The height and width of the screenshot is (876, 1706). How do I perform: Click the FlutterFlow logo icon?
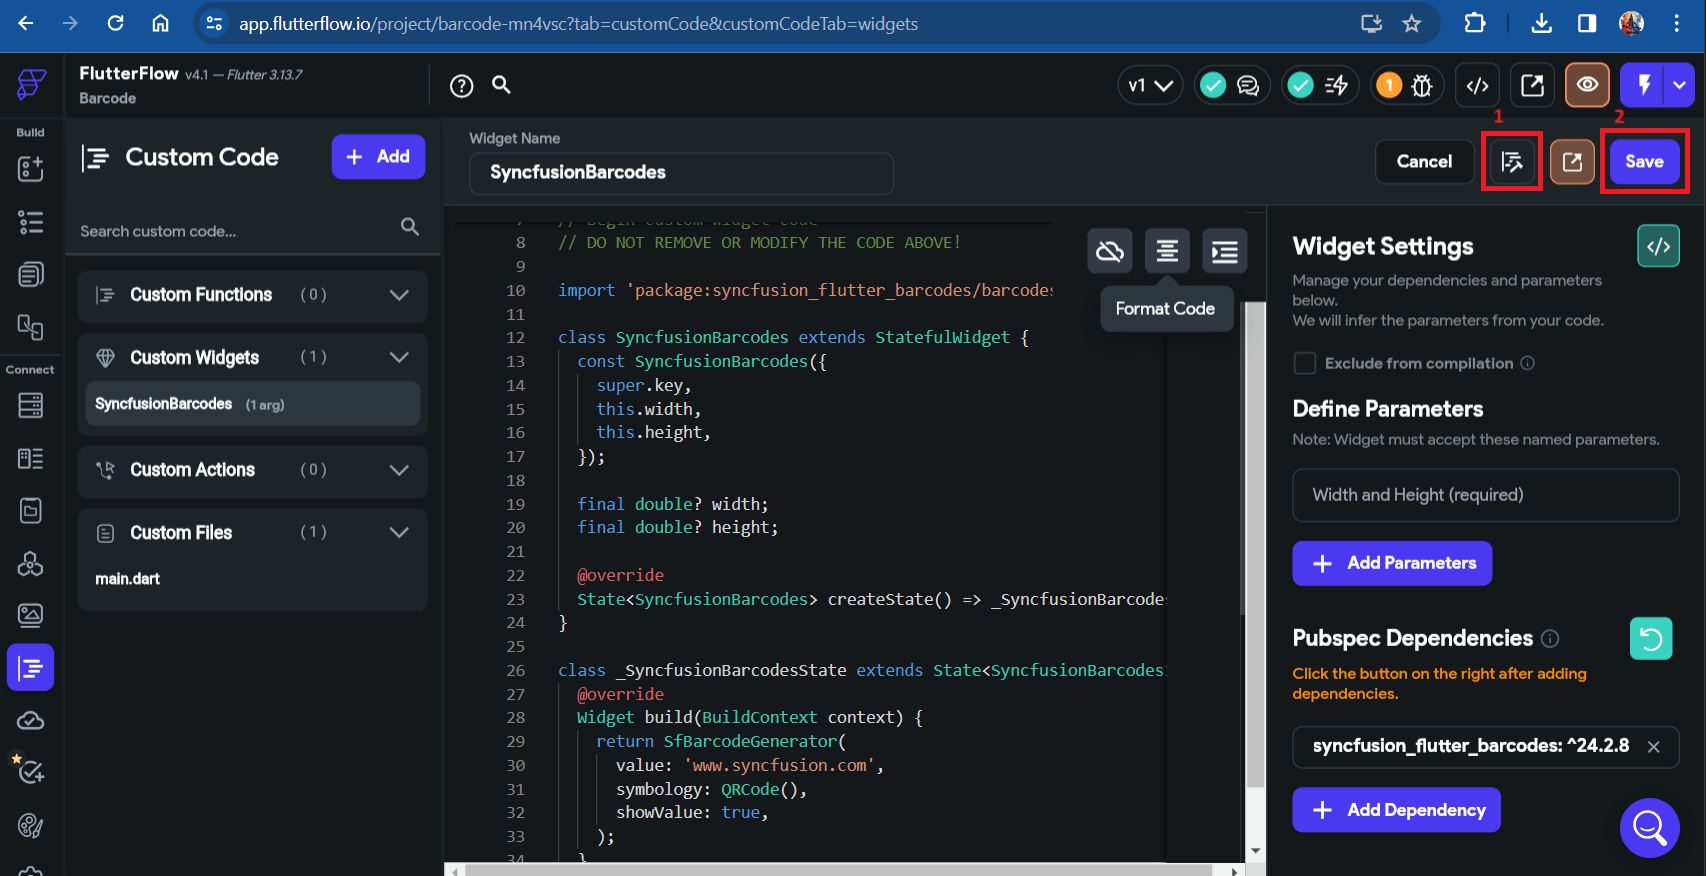click(31, 84)
